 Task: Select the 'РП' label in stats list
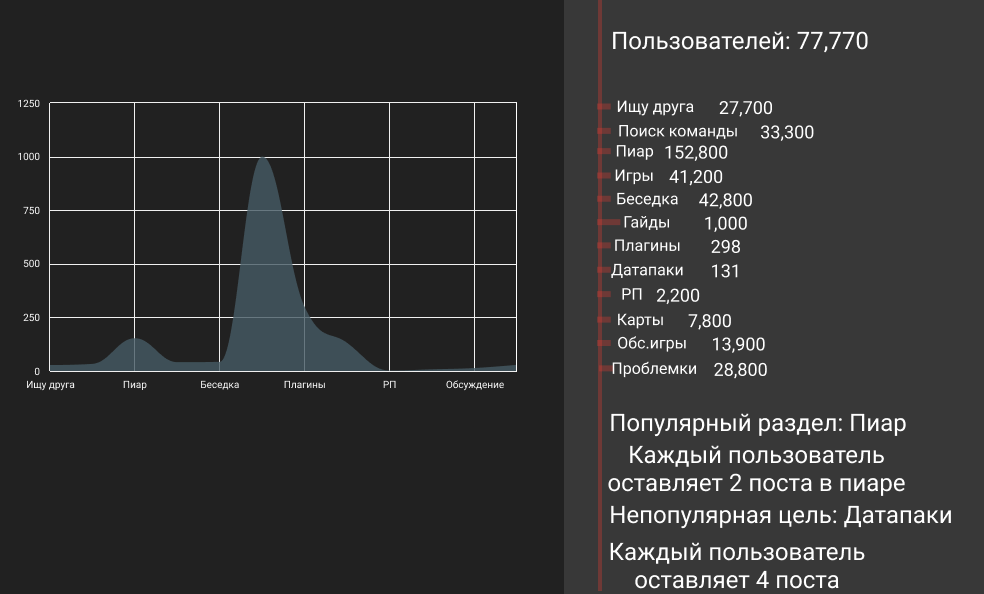(x=632, y=294)
